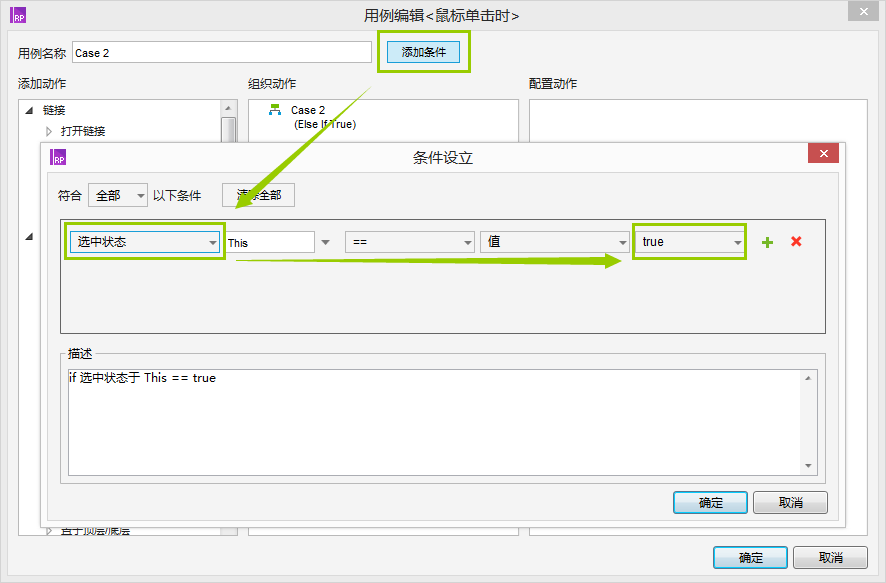Click scroll up arrow in 添加动作 list
This screenshot has width=886, height=583.
coord(228,108)
